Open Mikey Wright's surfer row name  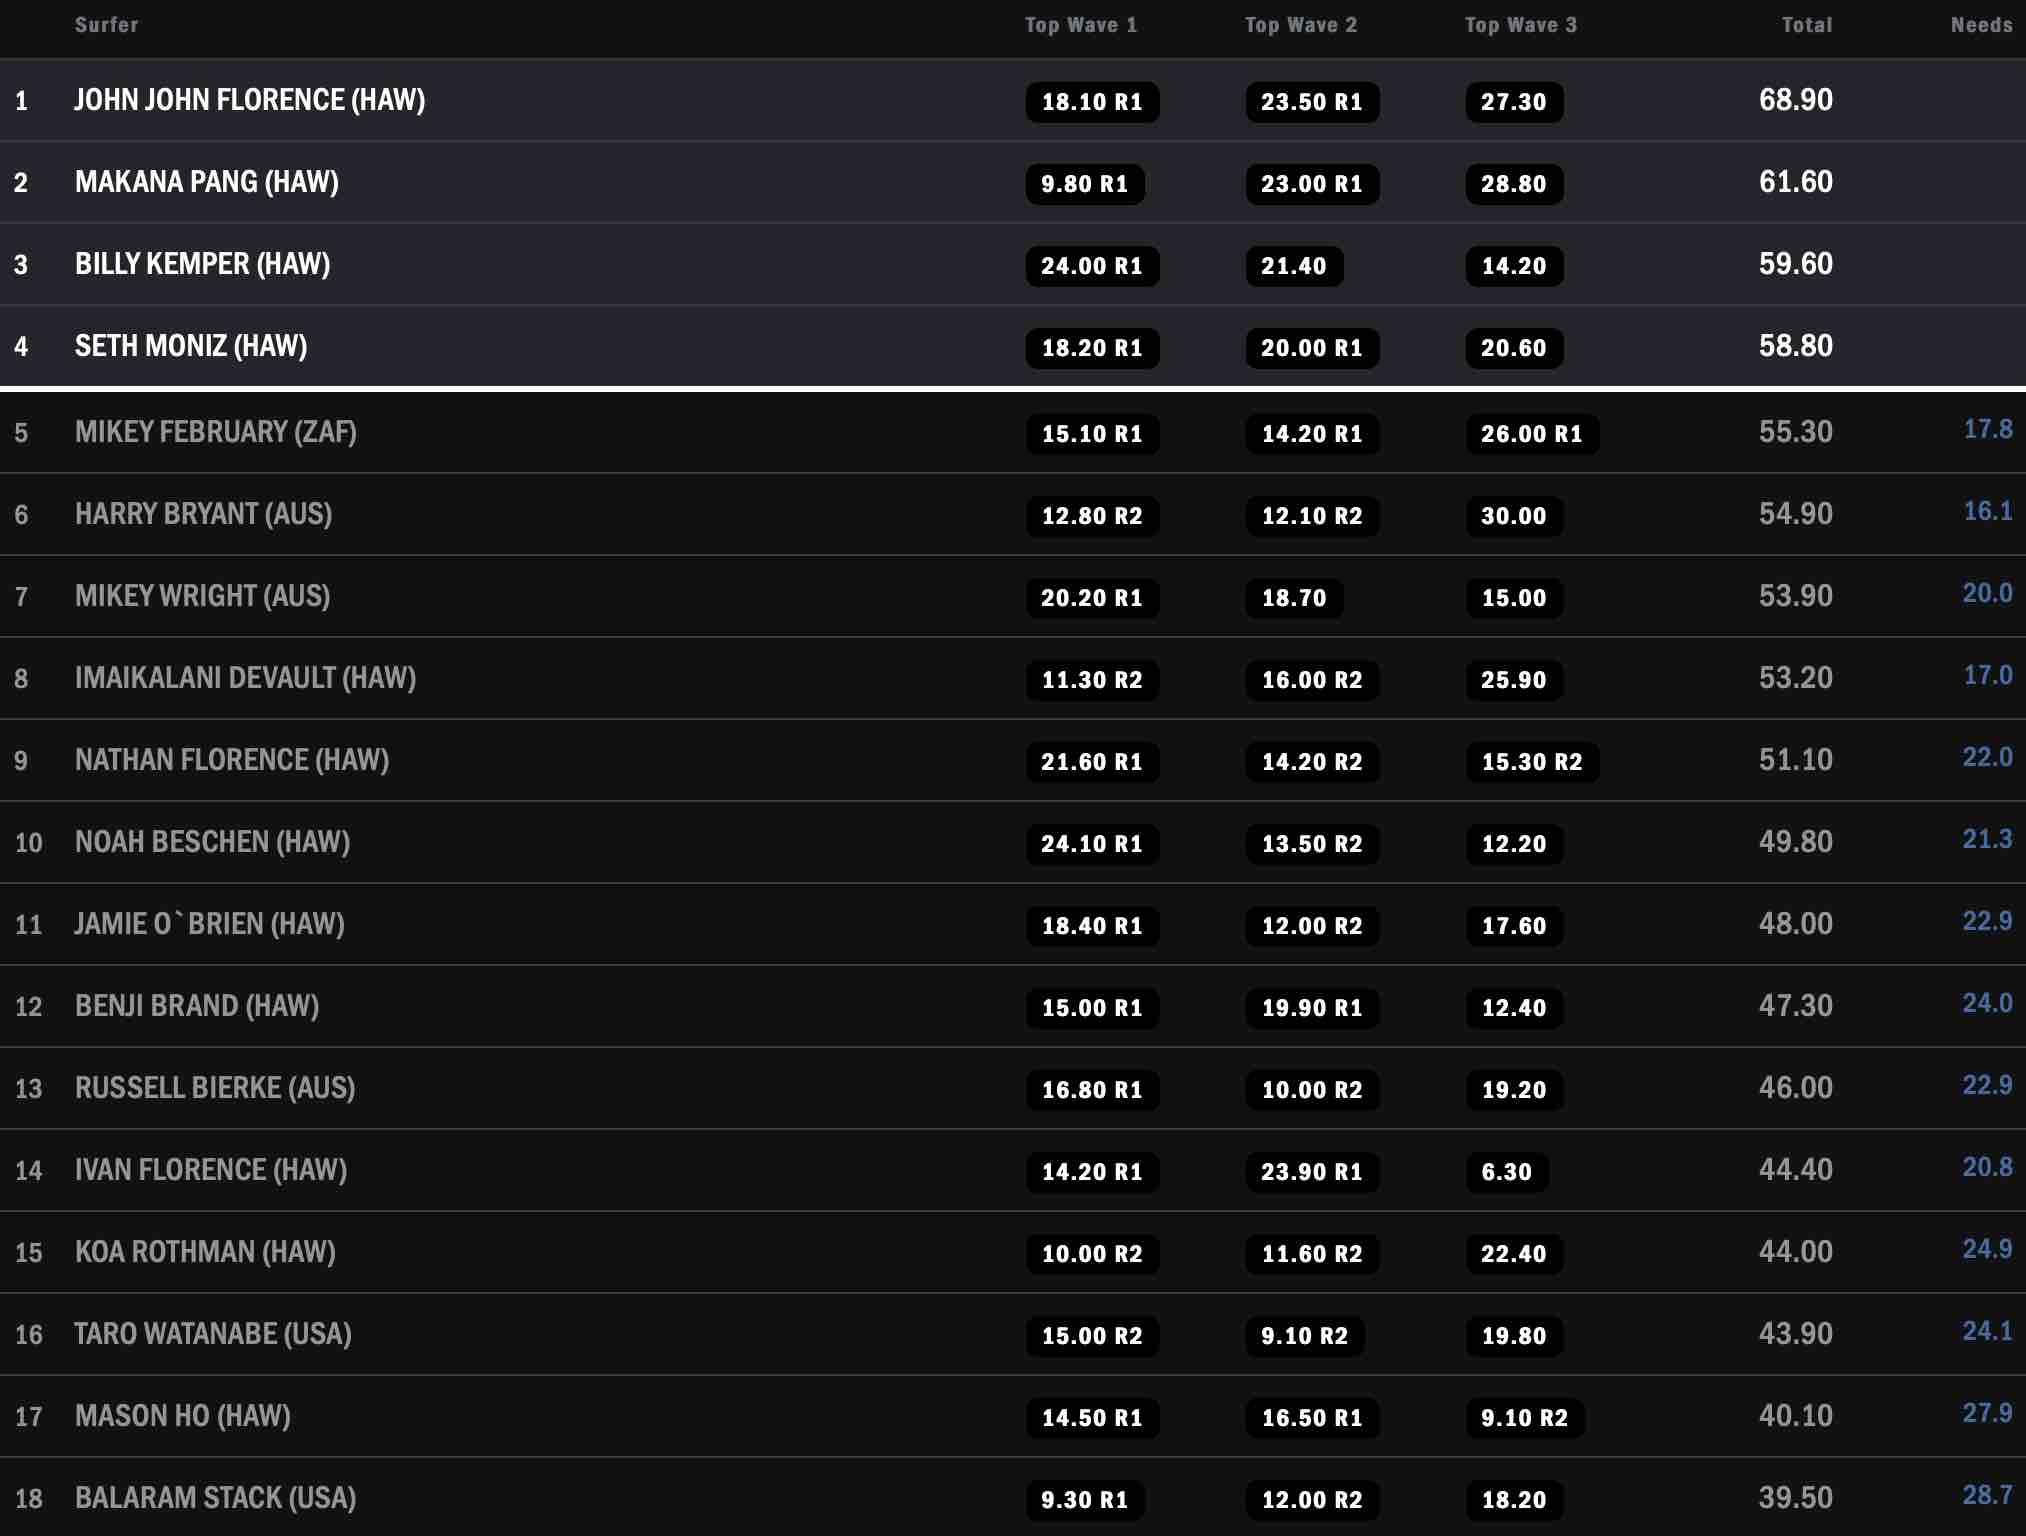[202, 596]
